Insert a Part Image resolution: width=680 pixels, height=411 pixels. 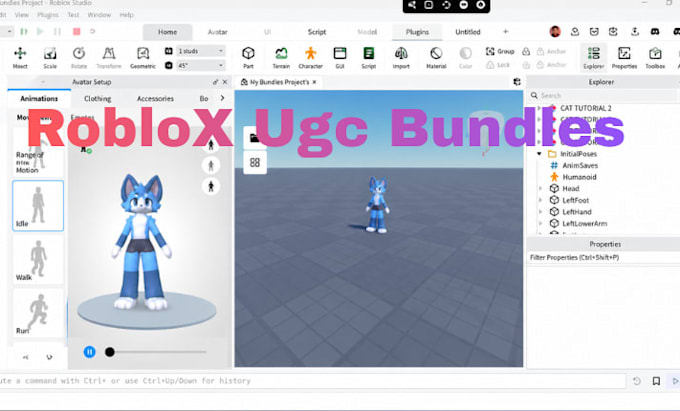tap(248, 58)
